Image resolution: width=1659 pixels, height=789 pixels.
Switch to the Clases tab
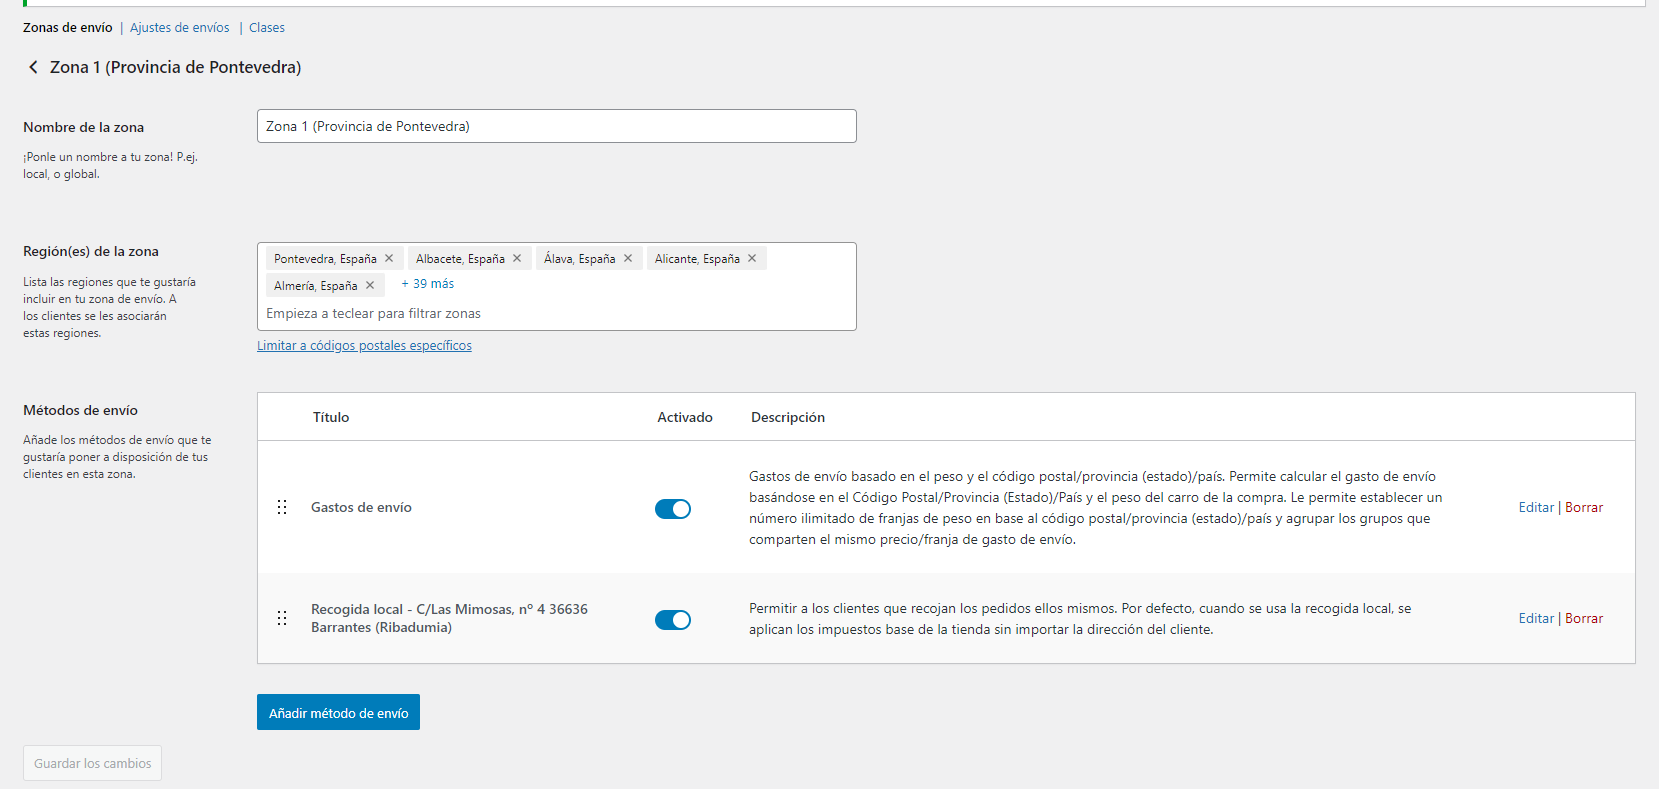(267, 28)
